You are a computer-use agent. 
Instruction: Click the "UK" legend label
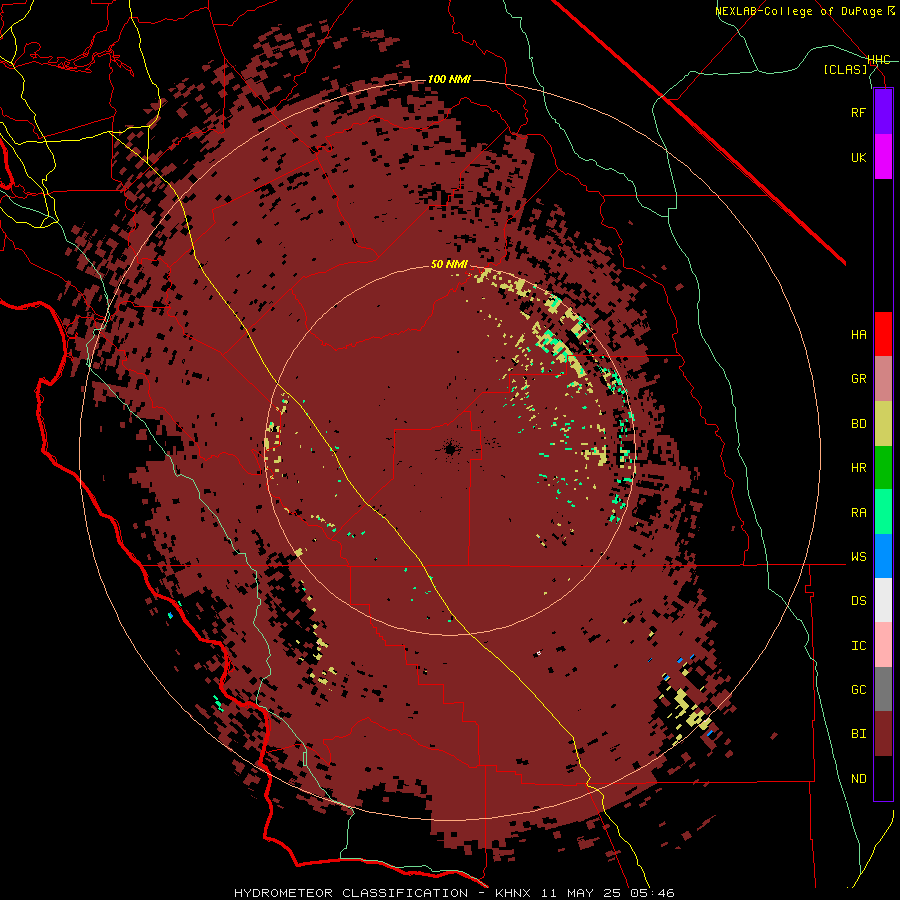[858, 157]
